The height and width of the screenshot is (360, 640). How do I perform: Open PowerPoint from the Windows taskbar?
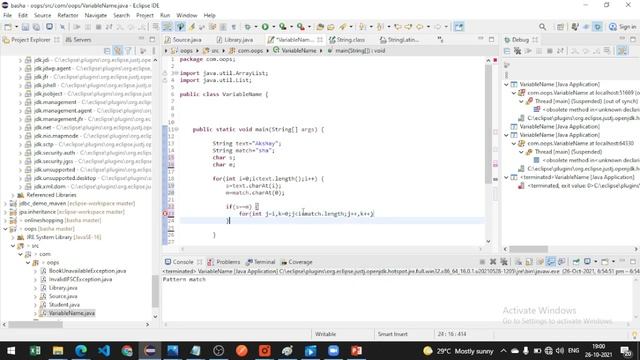pos(356,351)
